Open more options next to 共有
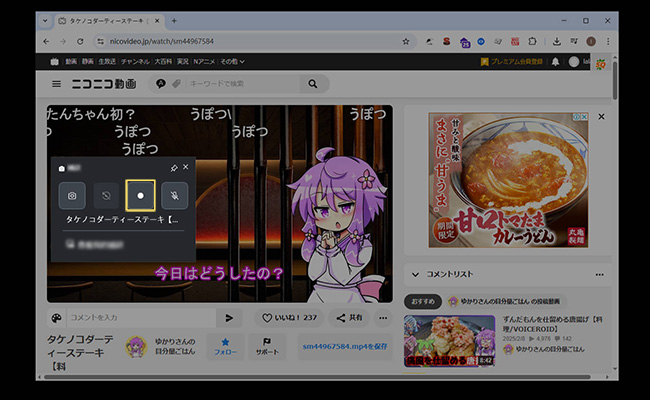This screenshot has width=650, height=400. point(383,318)
